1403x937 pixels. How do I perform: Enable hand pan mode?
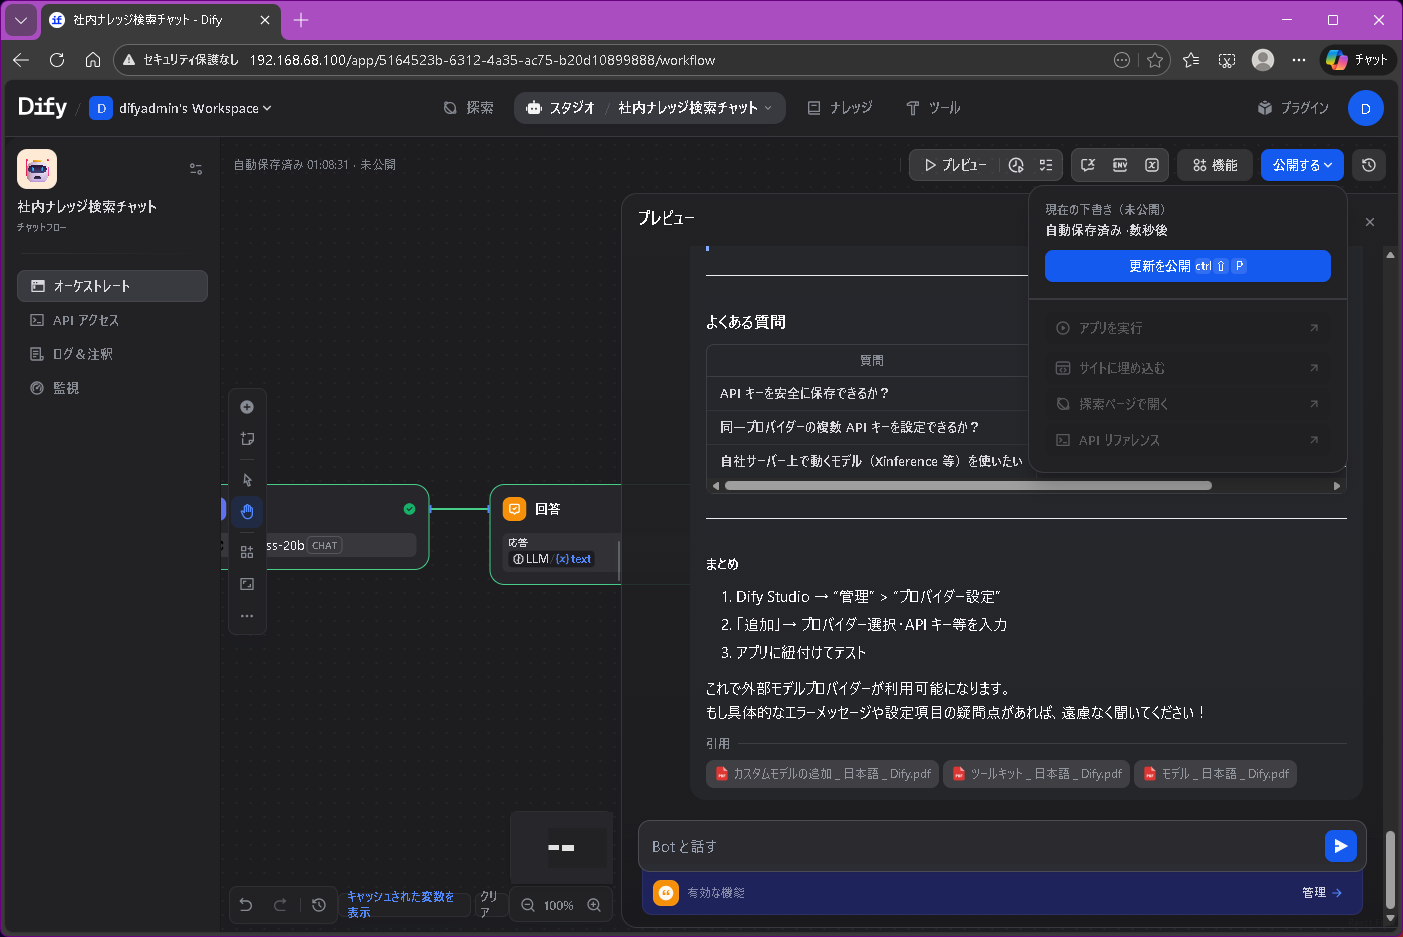pyautogui.click(x=247, y=511)
